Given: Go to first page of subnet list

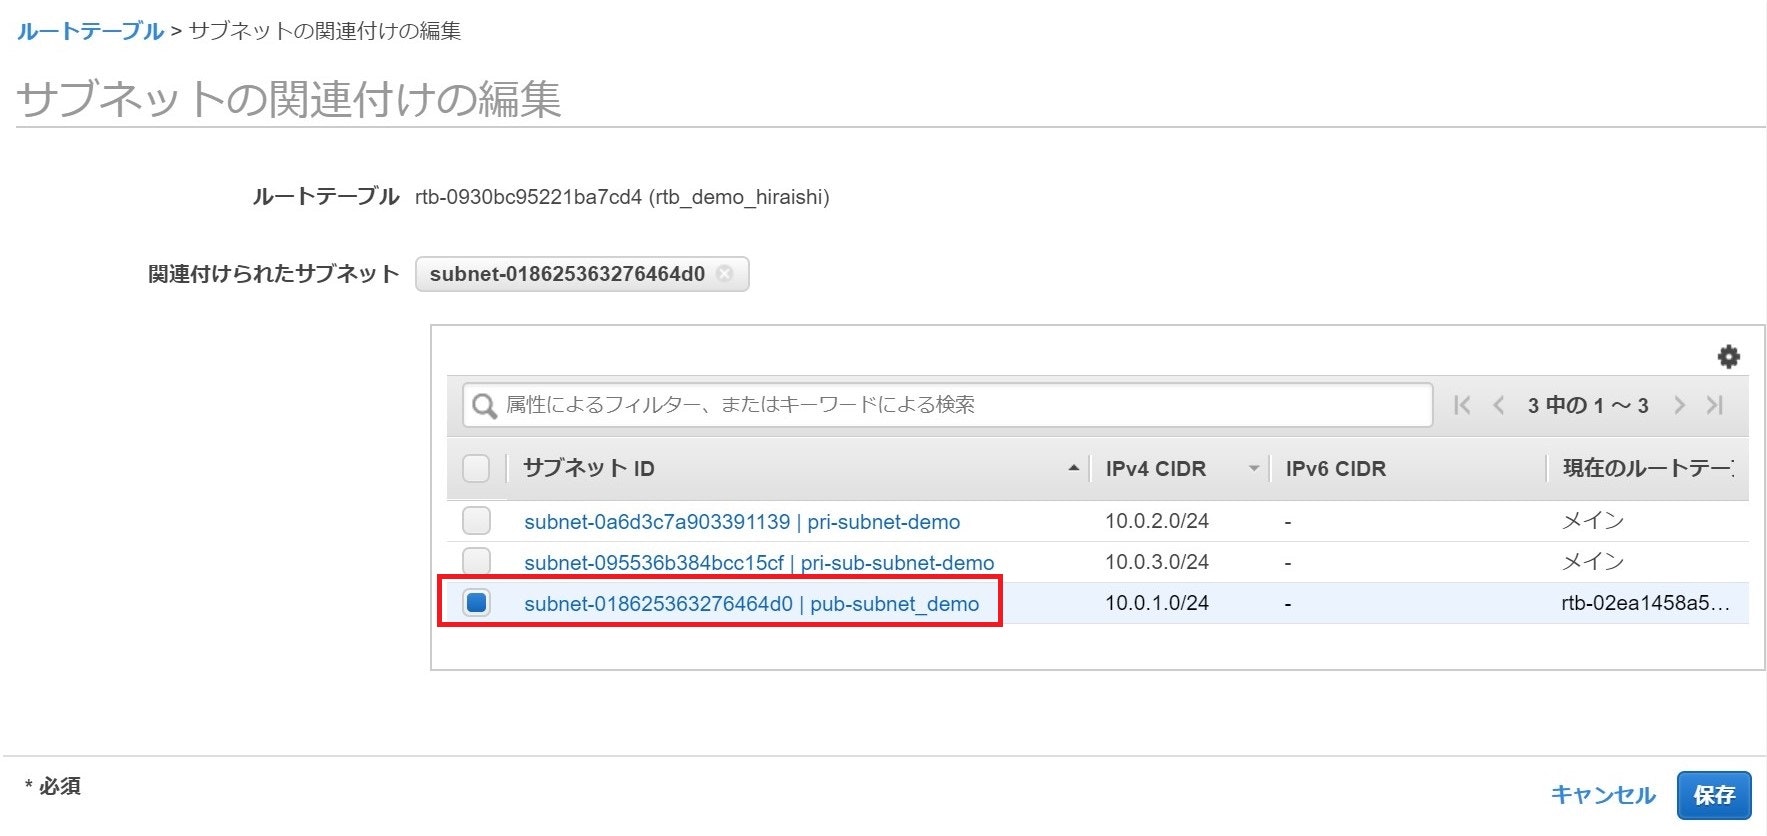Looking at the screenshot, I should pos(1462,405).
